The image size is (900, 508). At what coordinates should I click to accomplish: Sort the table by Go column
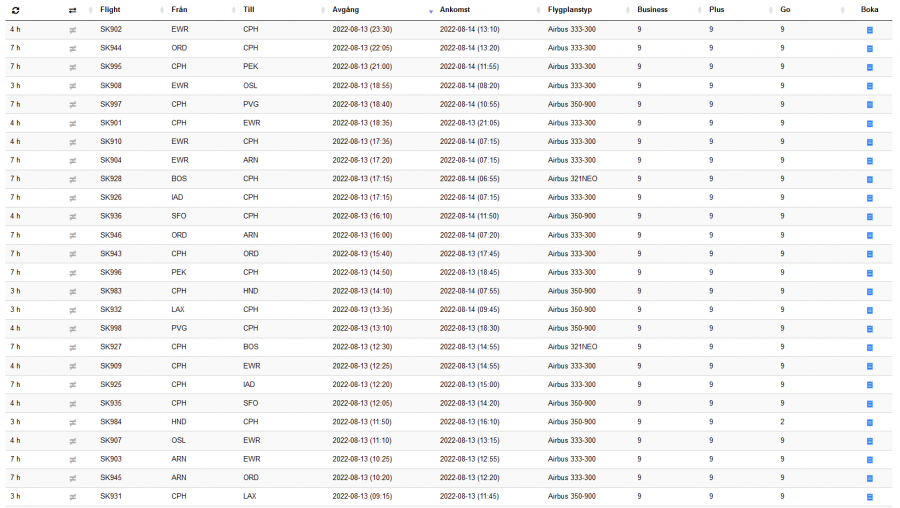pos(786,10)
